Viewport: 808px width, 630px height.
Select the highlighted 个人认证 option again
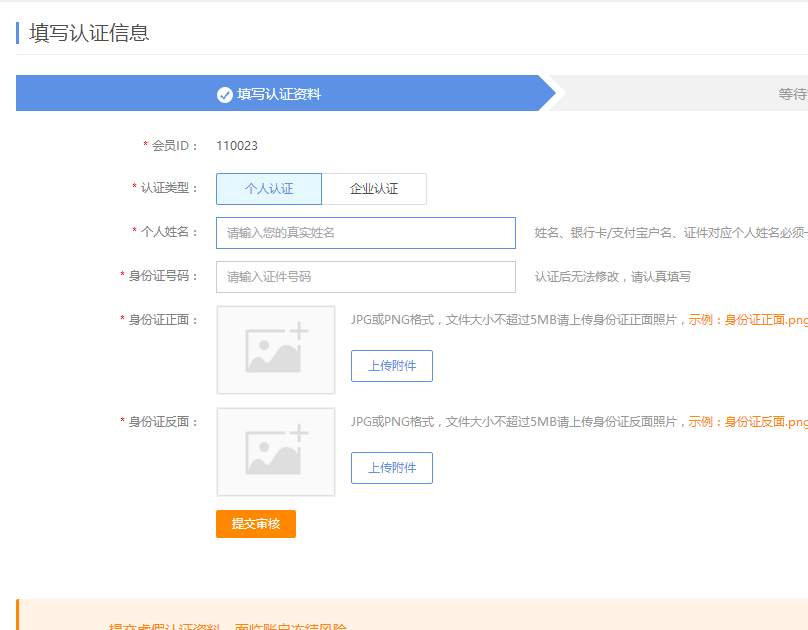click(x=268, y=188)
